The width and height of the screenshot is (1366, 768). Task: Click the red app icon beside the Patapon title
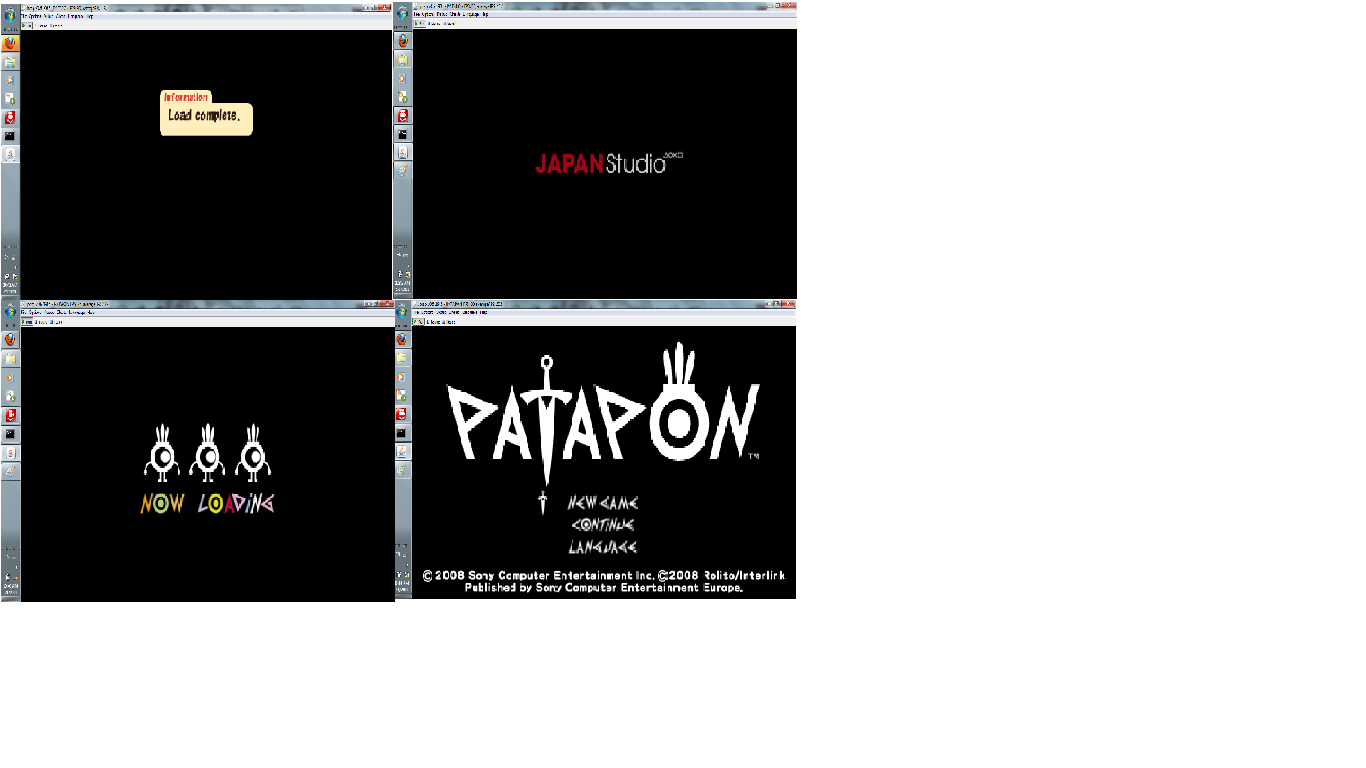[402, 413]
